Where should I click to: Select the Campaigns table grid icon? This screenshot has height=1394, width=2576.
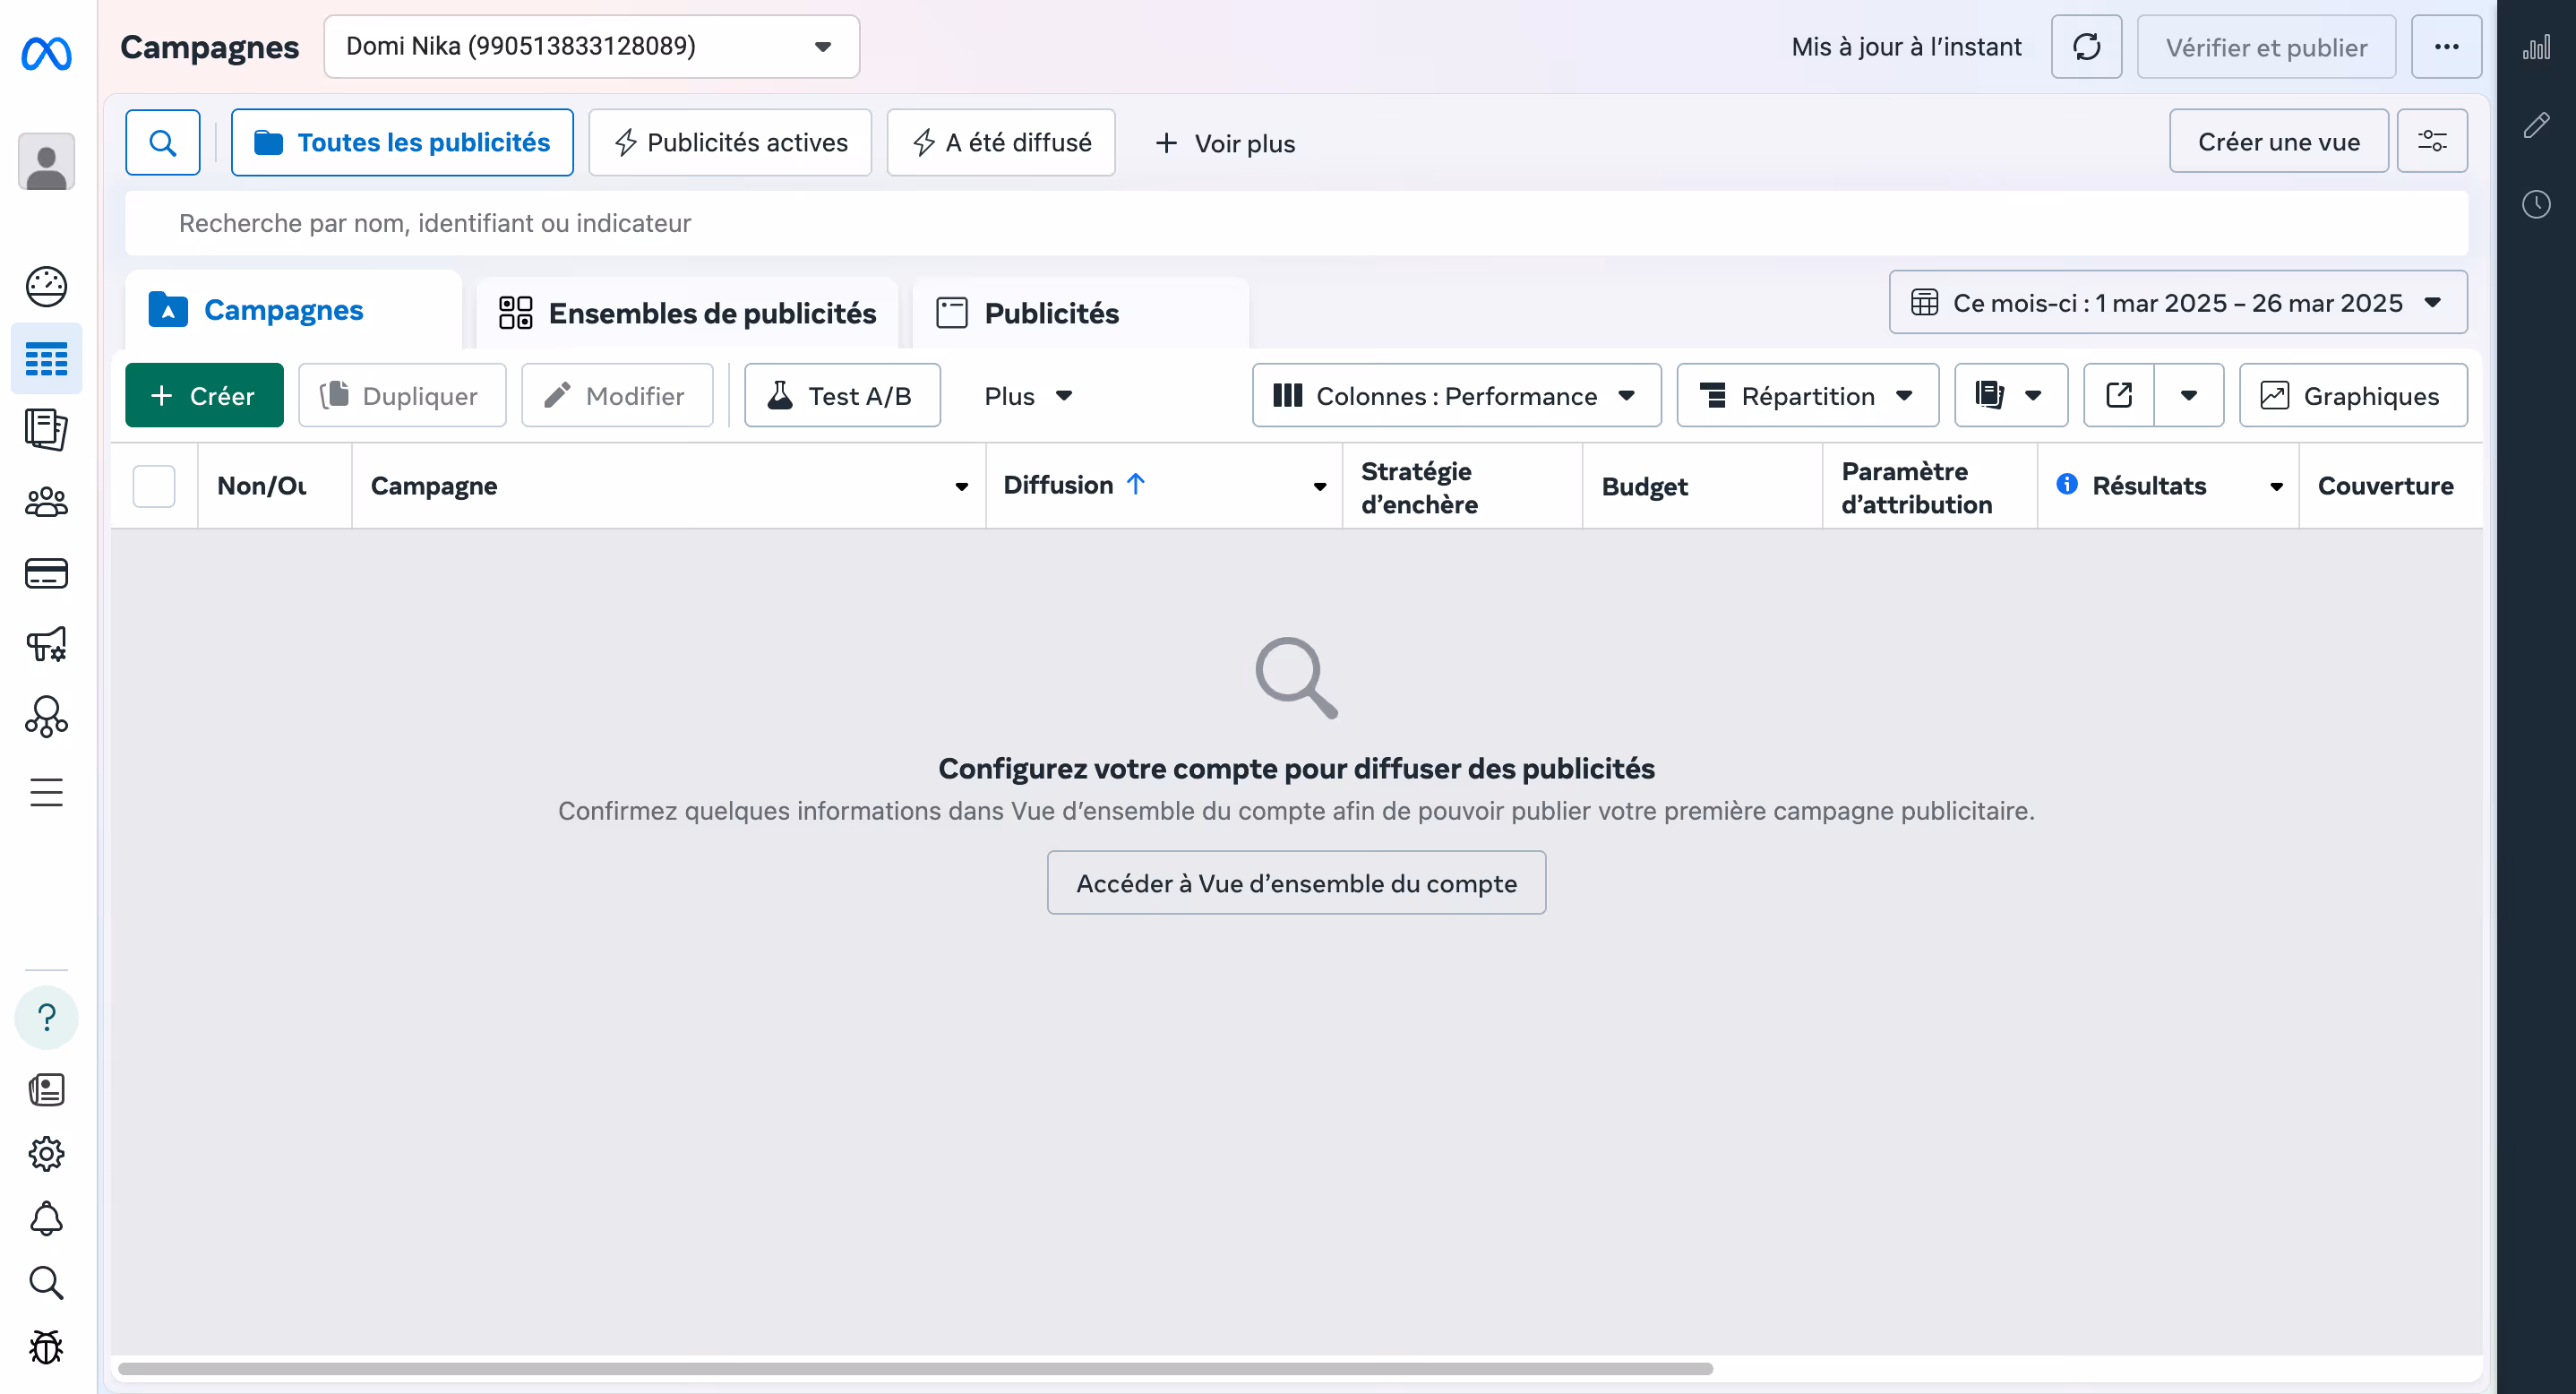(x=46, y=358)
